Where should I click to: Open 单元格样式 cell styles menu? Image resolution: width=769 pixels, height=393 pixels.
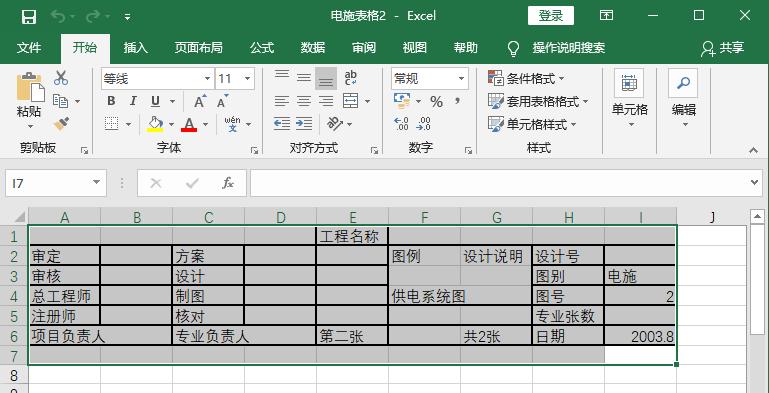(532, 124)
